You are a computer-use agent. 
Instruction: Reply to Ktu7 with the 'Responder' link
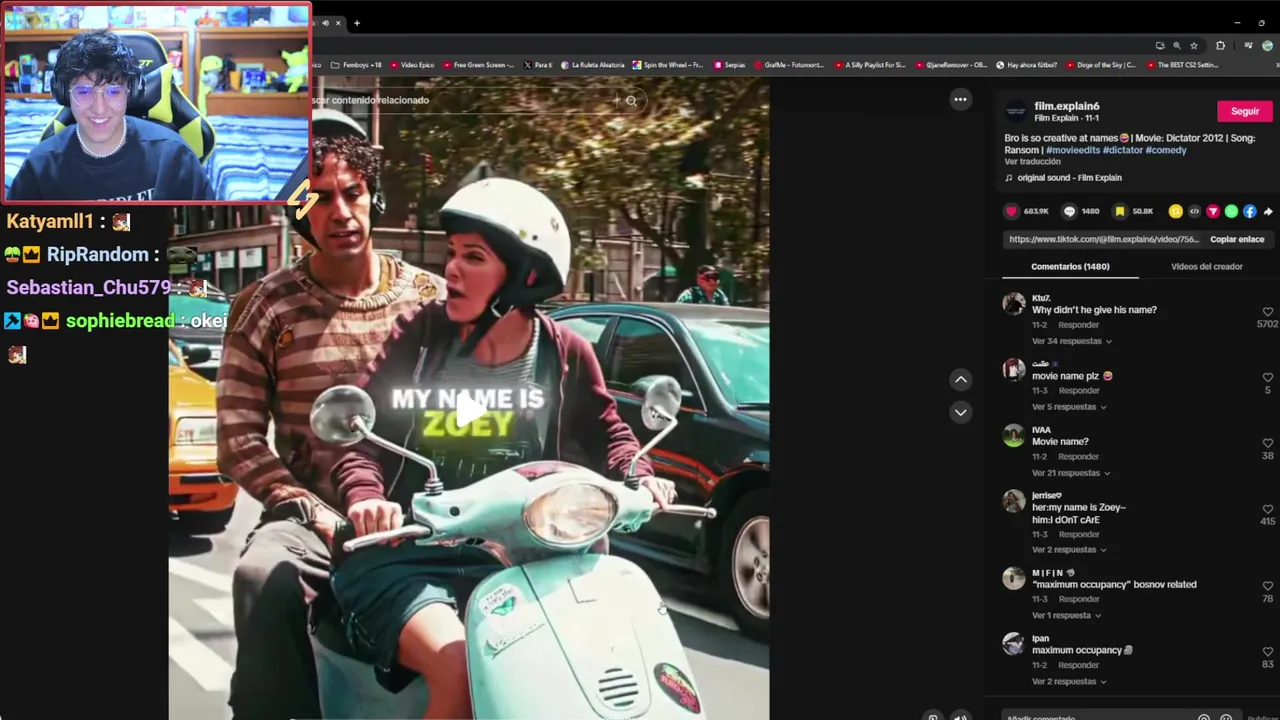click(x=1079, y=325)
